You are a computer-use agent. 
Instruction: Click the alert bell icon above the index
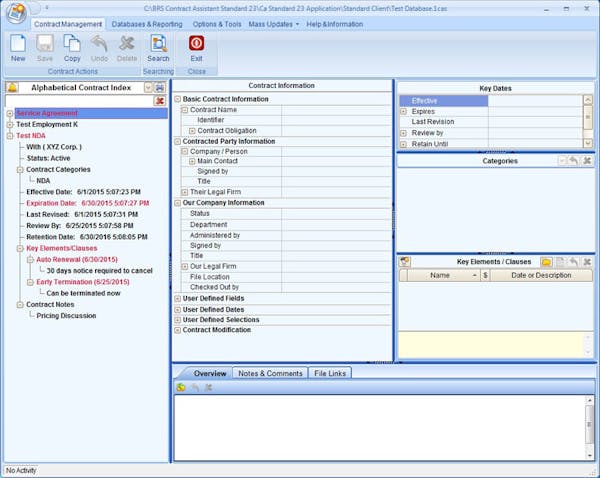point(12,88)
